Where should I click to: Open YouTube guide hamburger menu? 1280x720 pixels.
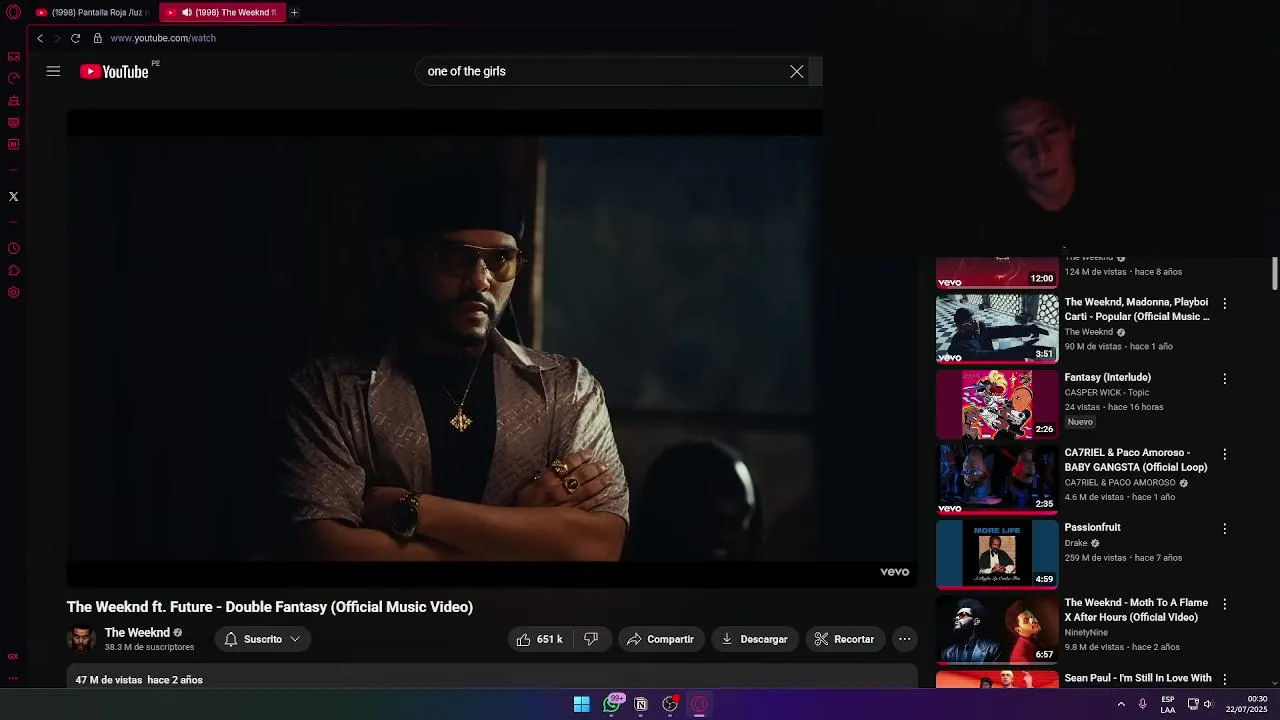(53, 71)
